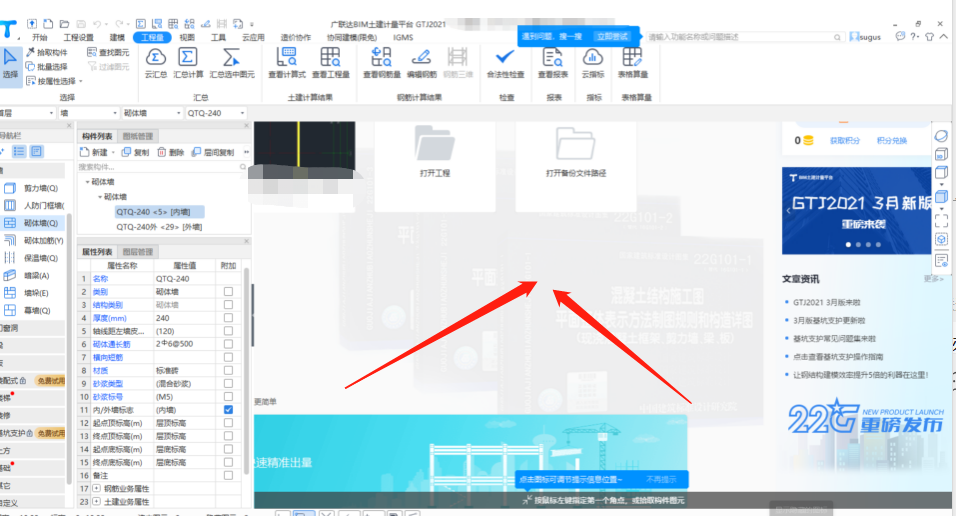Open the 视图 ribbon tab
956x516 pixels.
(x=187, y=37)
